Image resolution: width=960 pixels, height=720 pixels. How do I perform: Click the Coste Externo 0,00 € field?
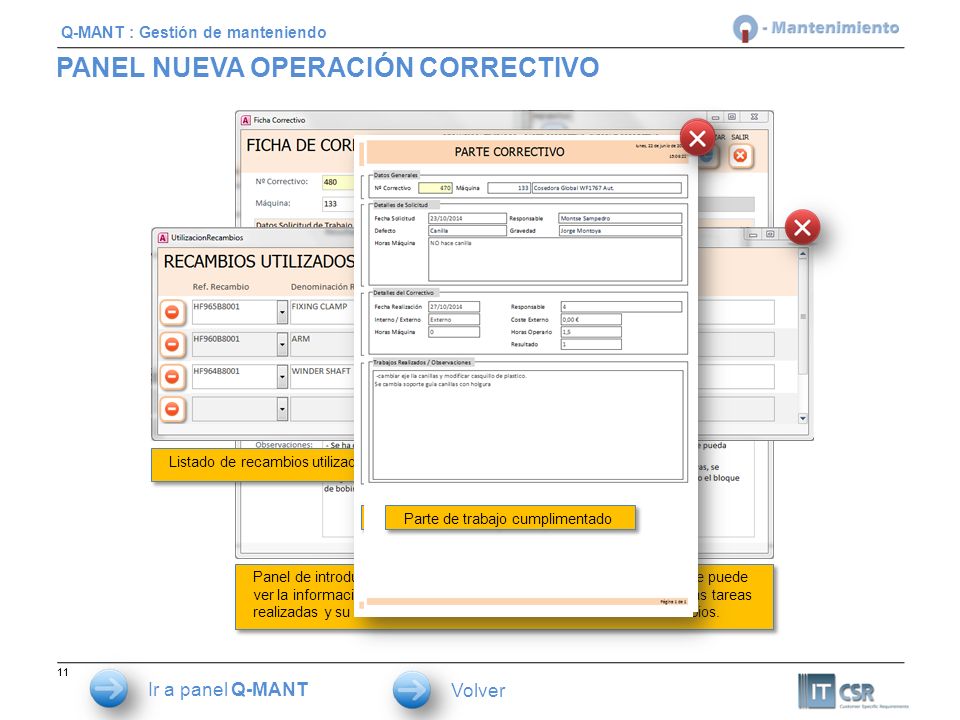pyautogui.click(x=591, y=320)
